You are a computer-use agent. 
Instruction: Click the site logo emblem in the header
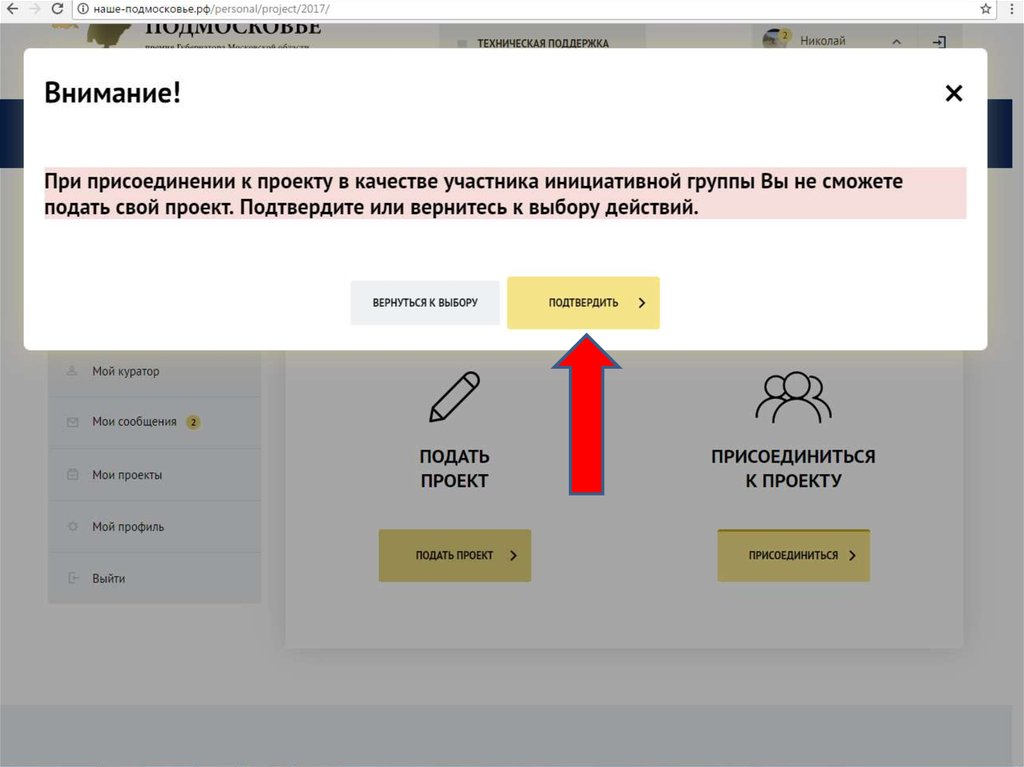(x=108, y=34)
